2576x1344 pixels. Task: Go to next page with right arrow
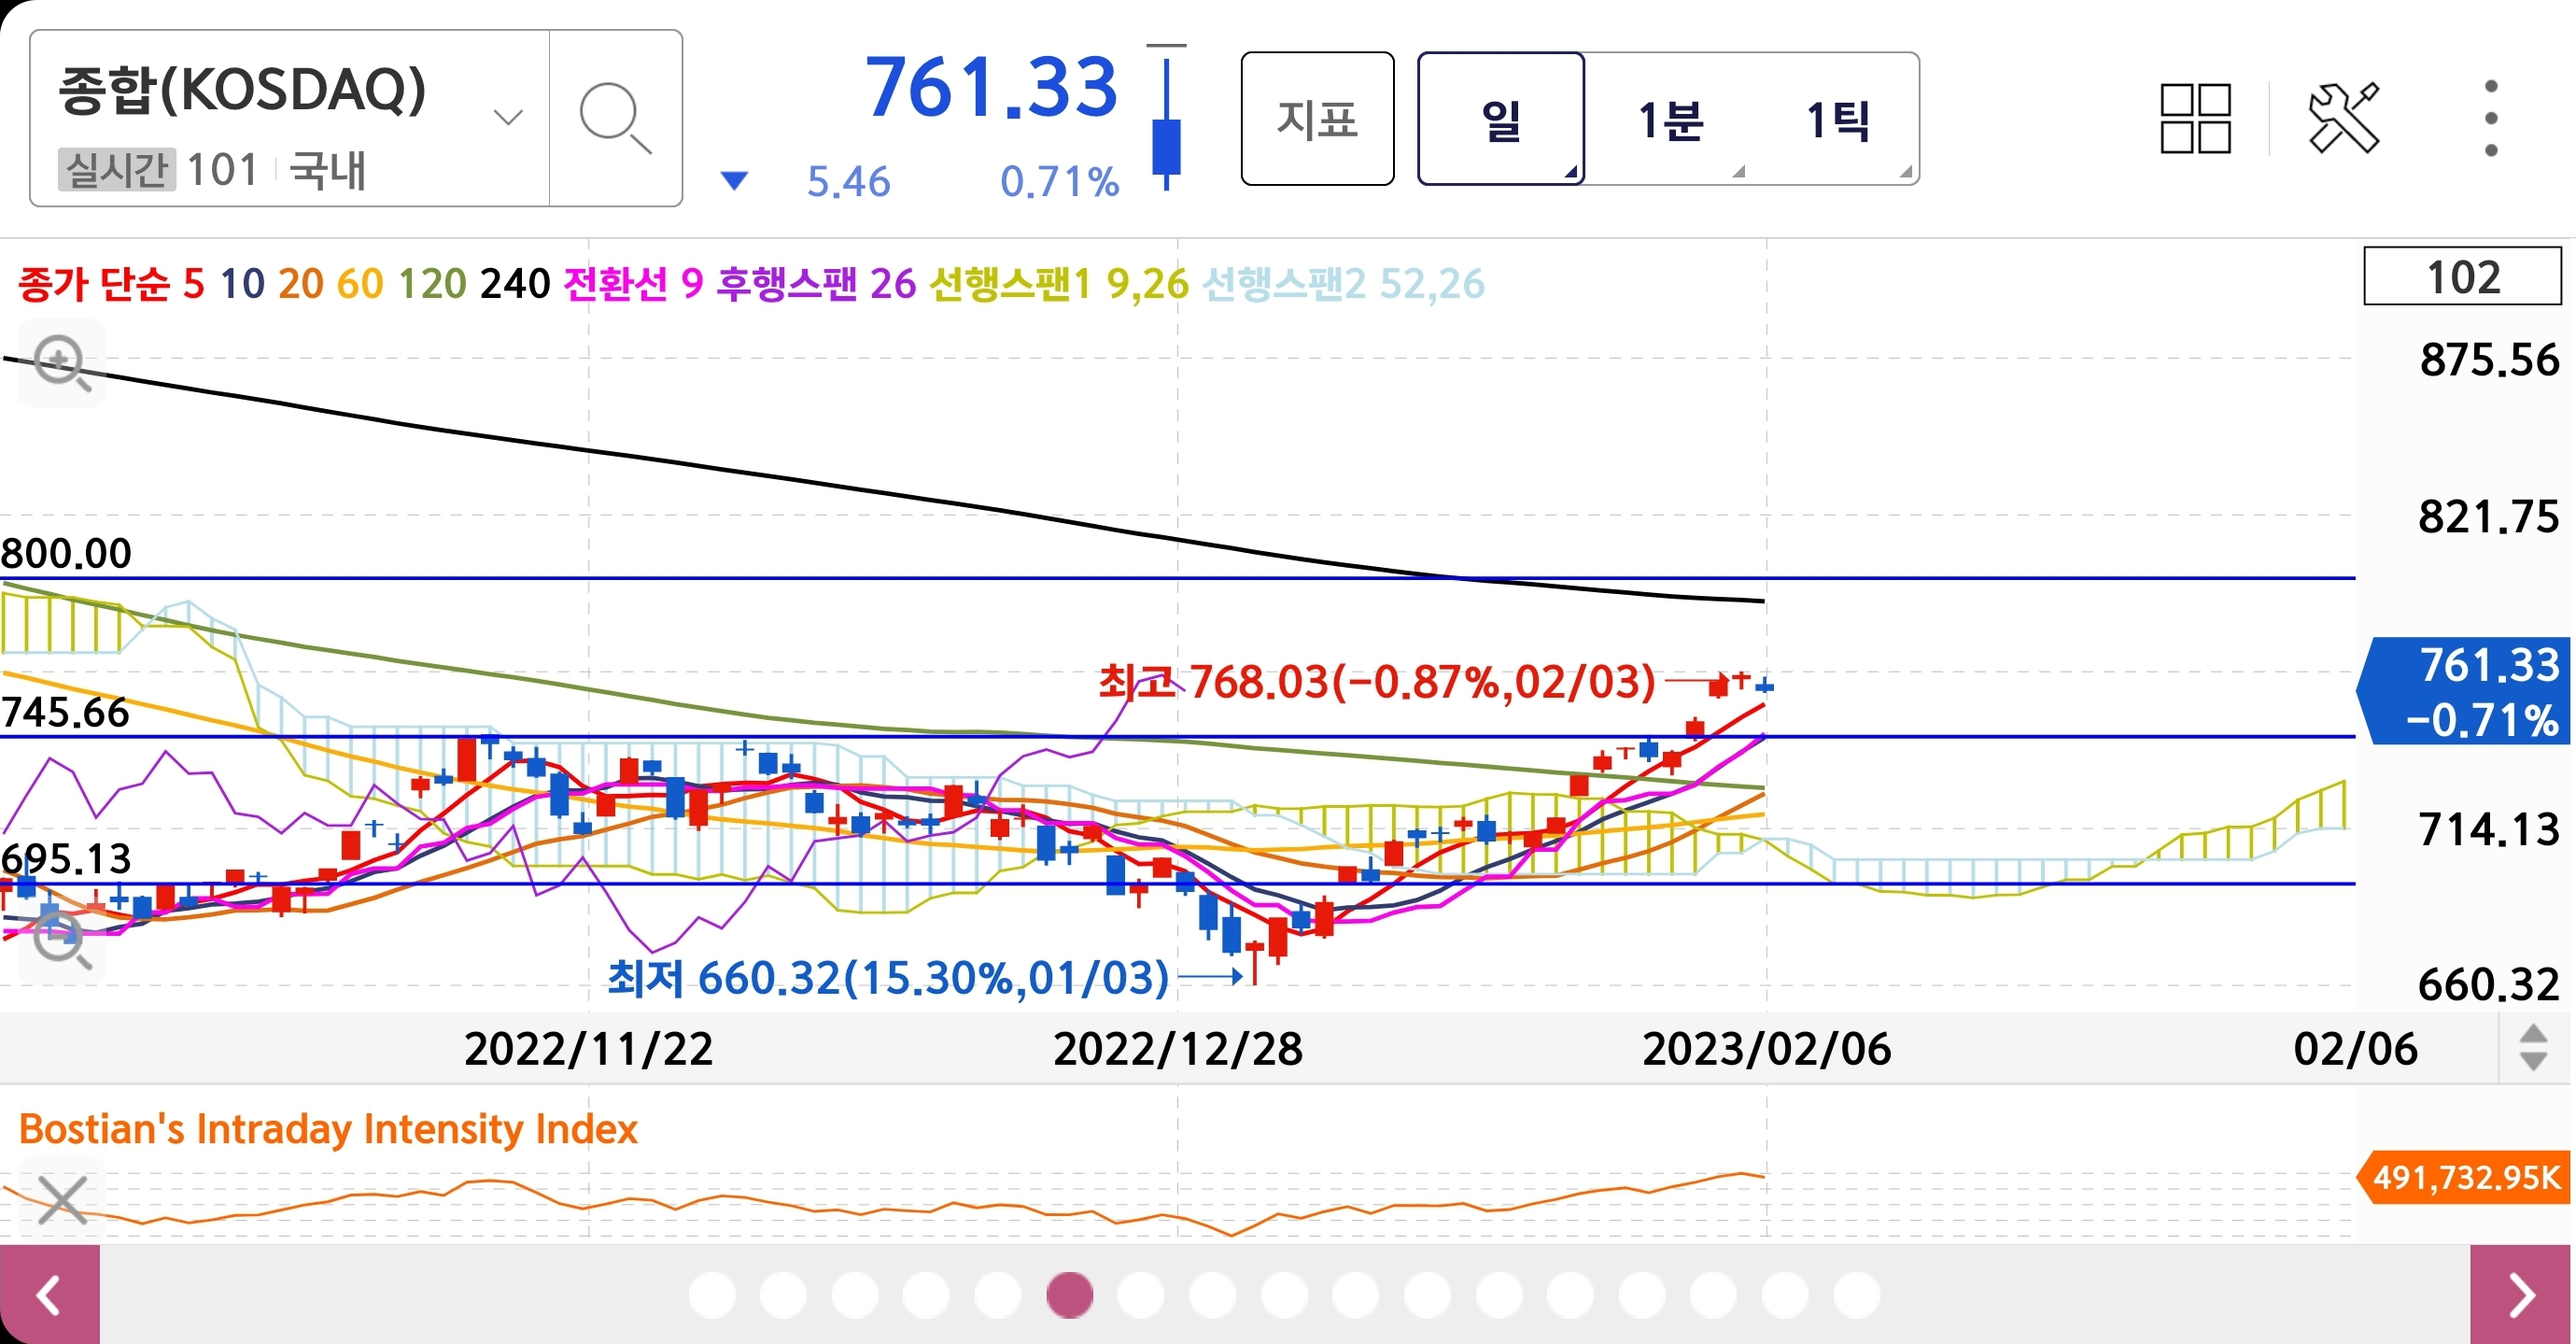tap(2521, 1295)
